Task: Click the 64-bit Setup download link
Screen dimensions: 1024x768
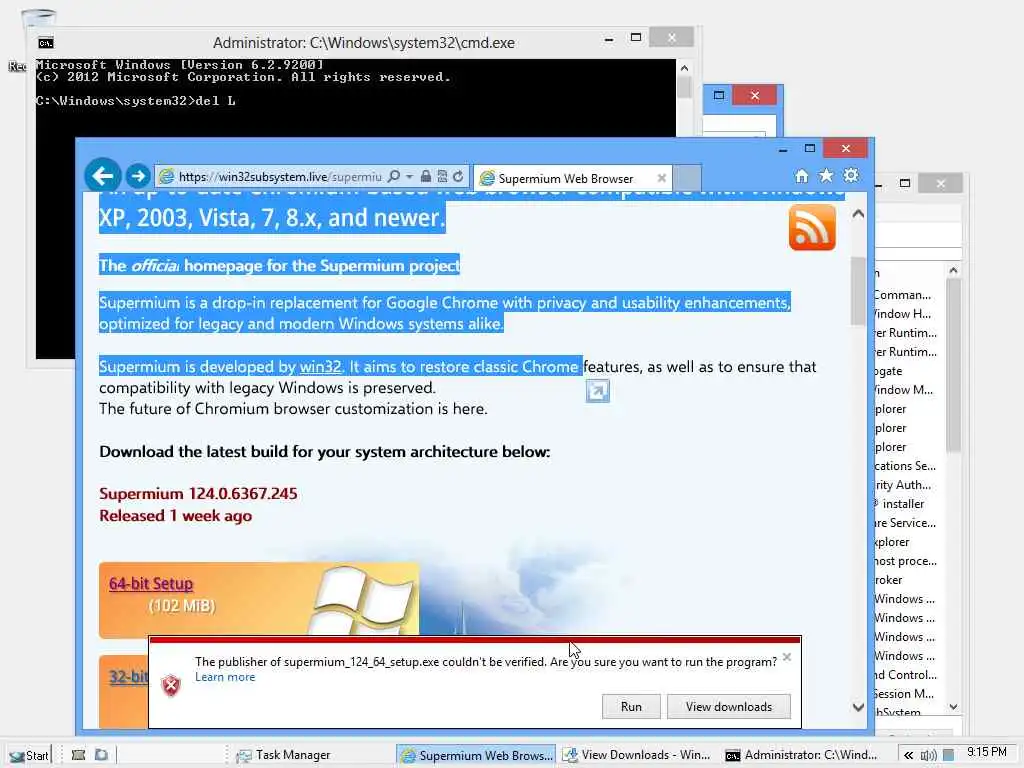Action: 151,583
